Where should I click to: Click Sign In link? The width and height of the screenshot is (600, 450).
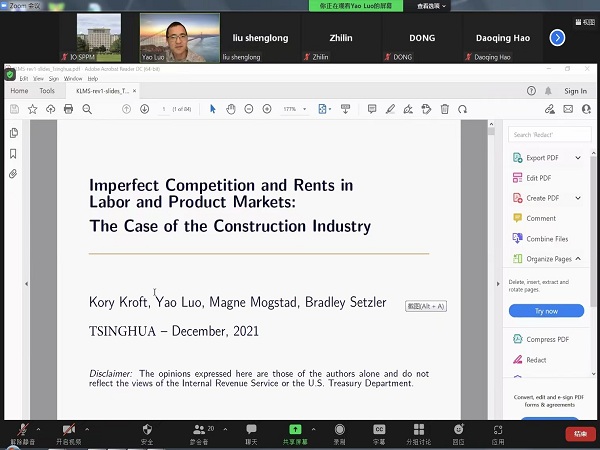pyautogui.click(x=575, y=91)
